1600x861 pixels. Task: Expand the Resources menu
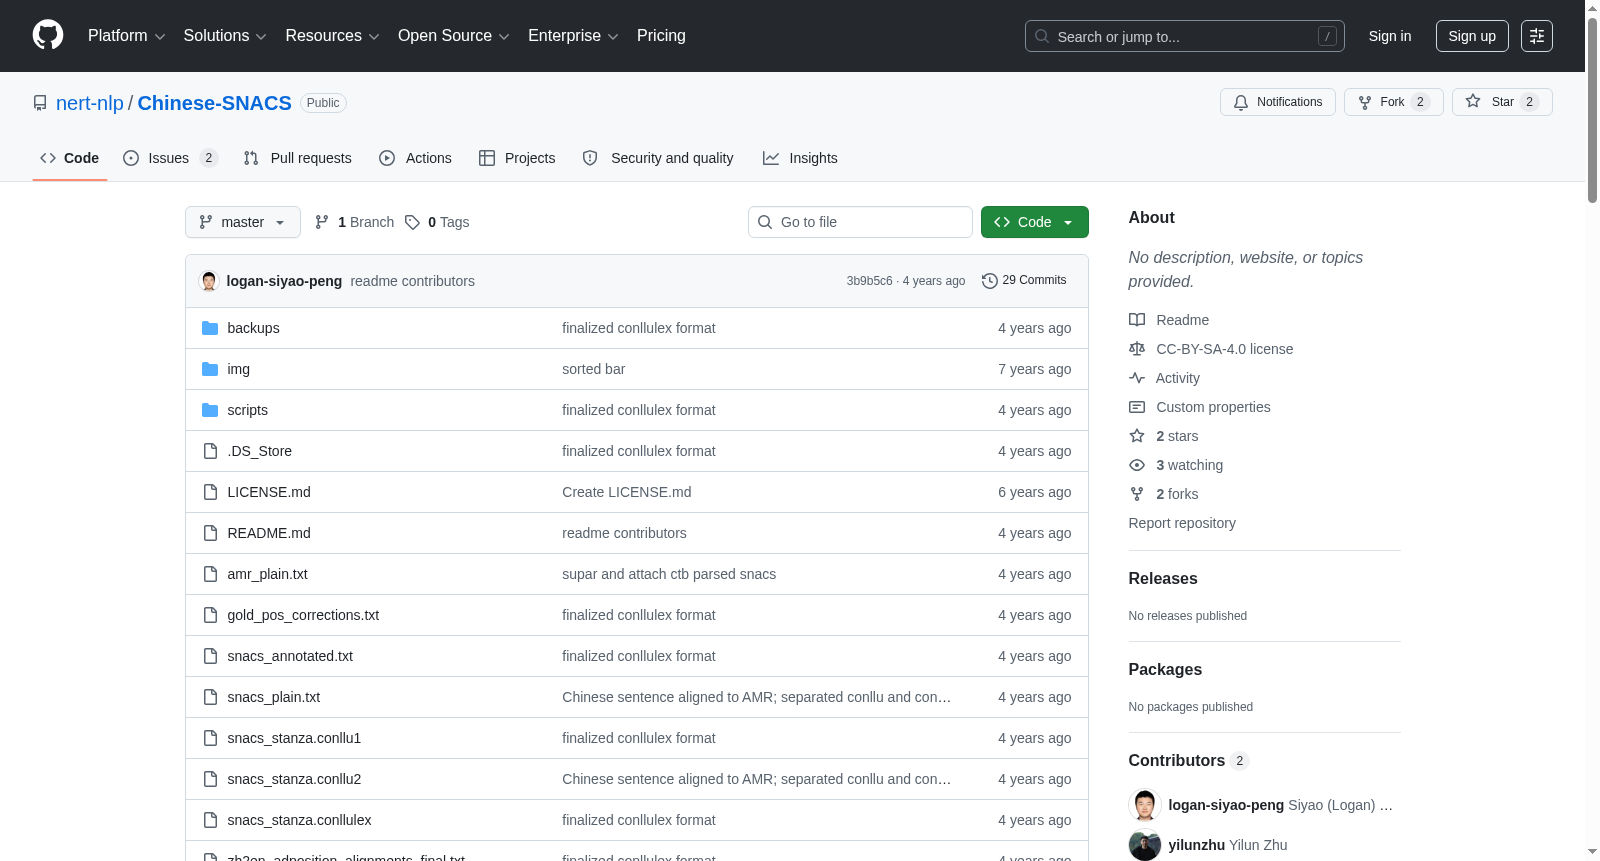pos(332,36)
